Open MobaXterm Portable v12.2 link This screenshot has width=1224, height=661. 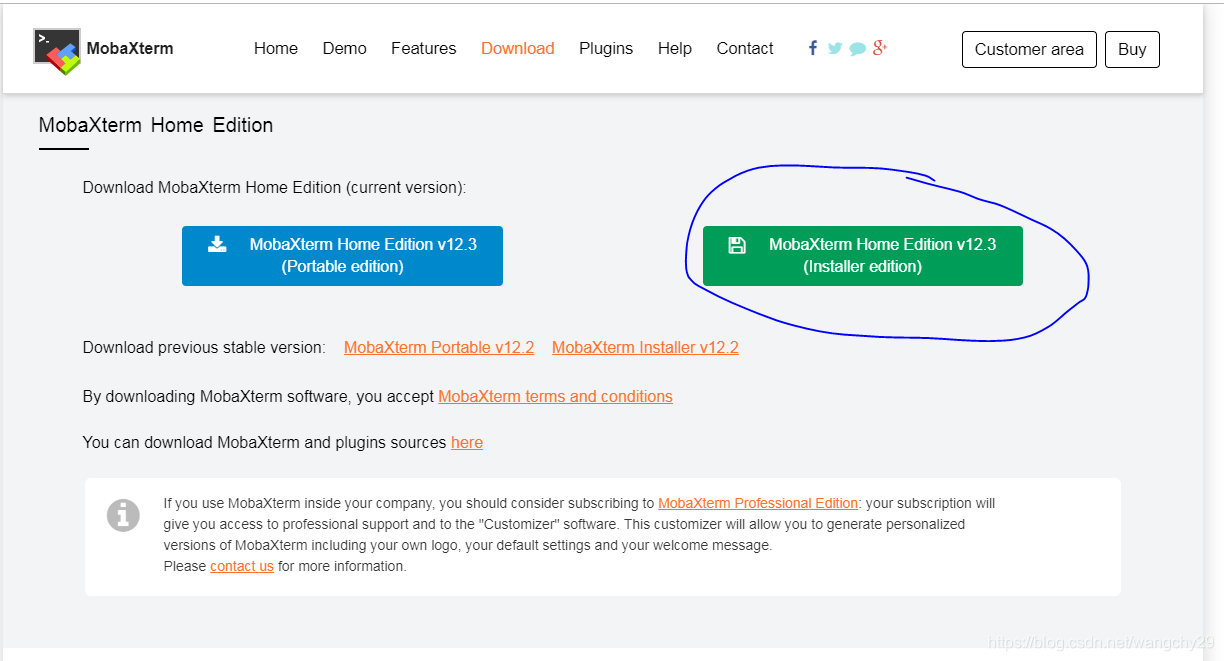pos(439,347)
